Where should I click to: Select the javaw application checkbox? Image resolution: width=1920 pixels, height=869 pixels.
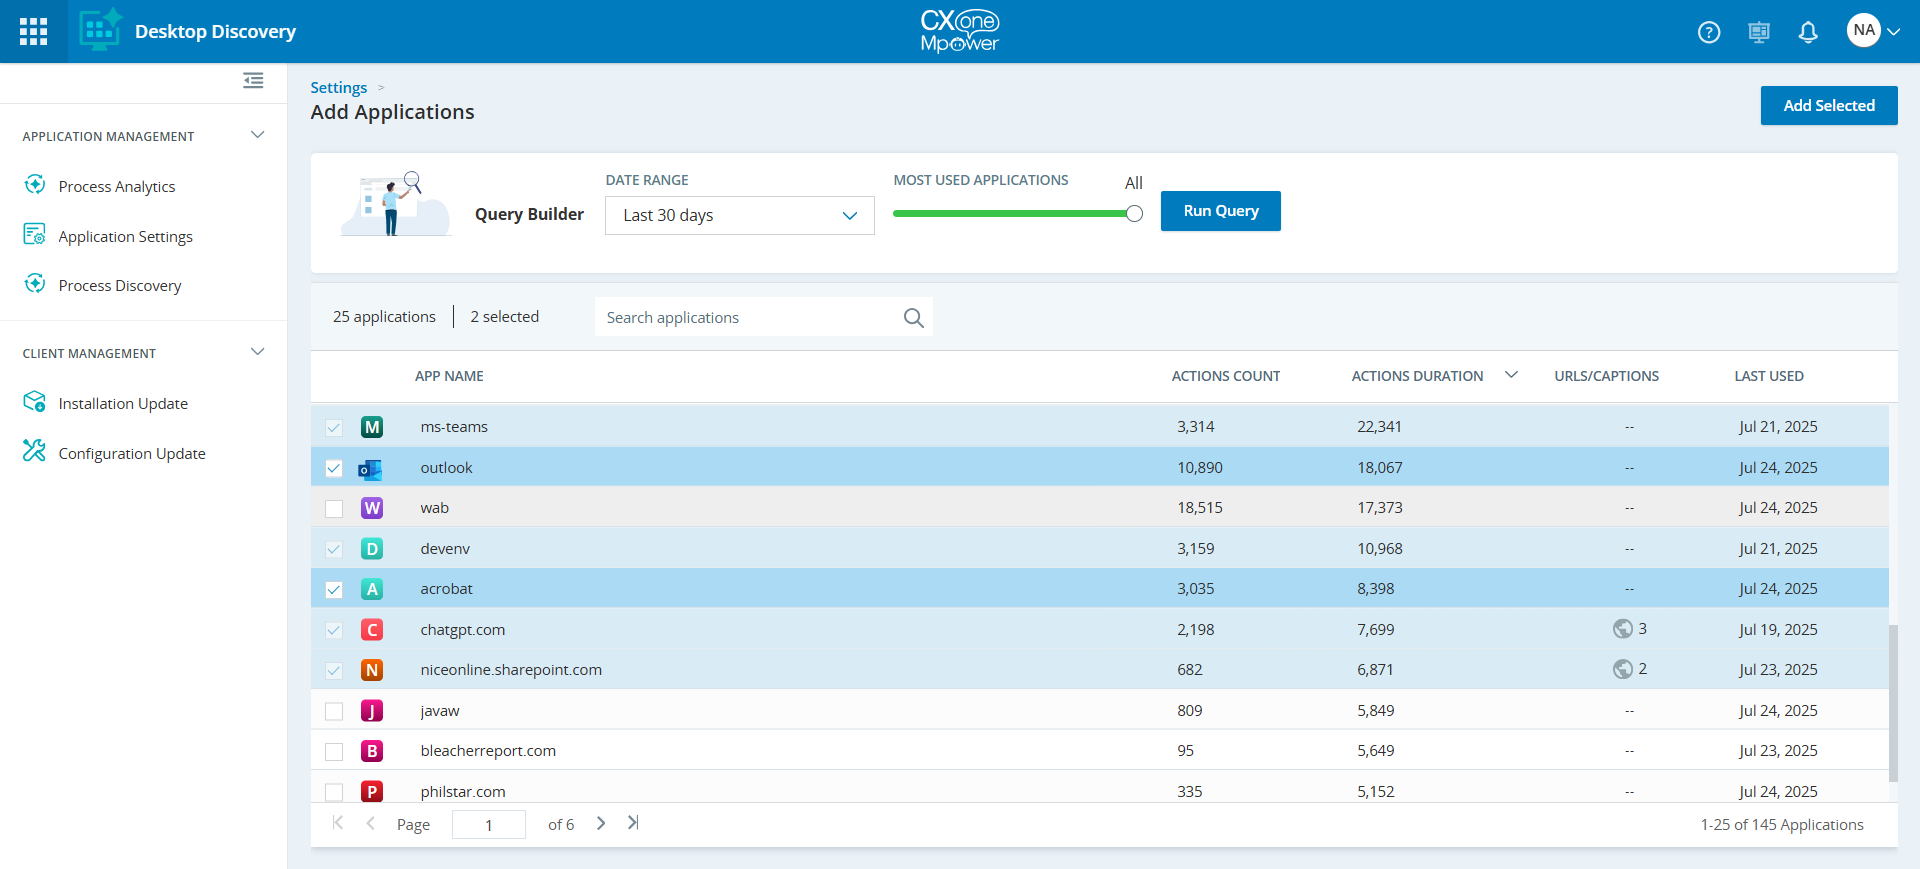pyautogui.click(x=334, y=711)
